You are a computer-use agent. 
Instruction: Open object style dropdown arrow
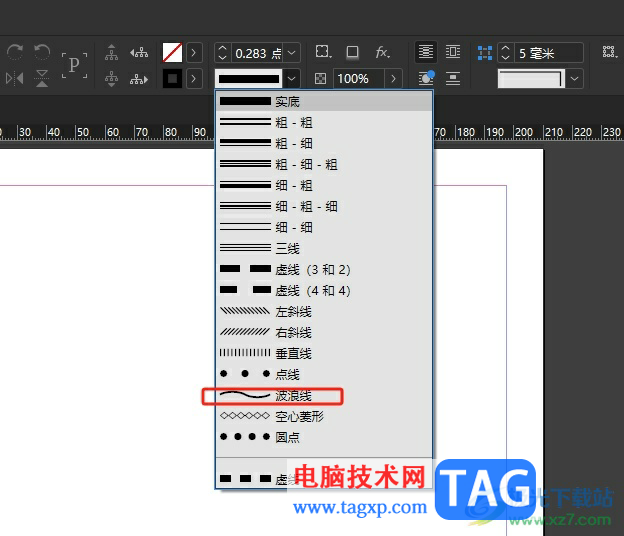574,78
